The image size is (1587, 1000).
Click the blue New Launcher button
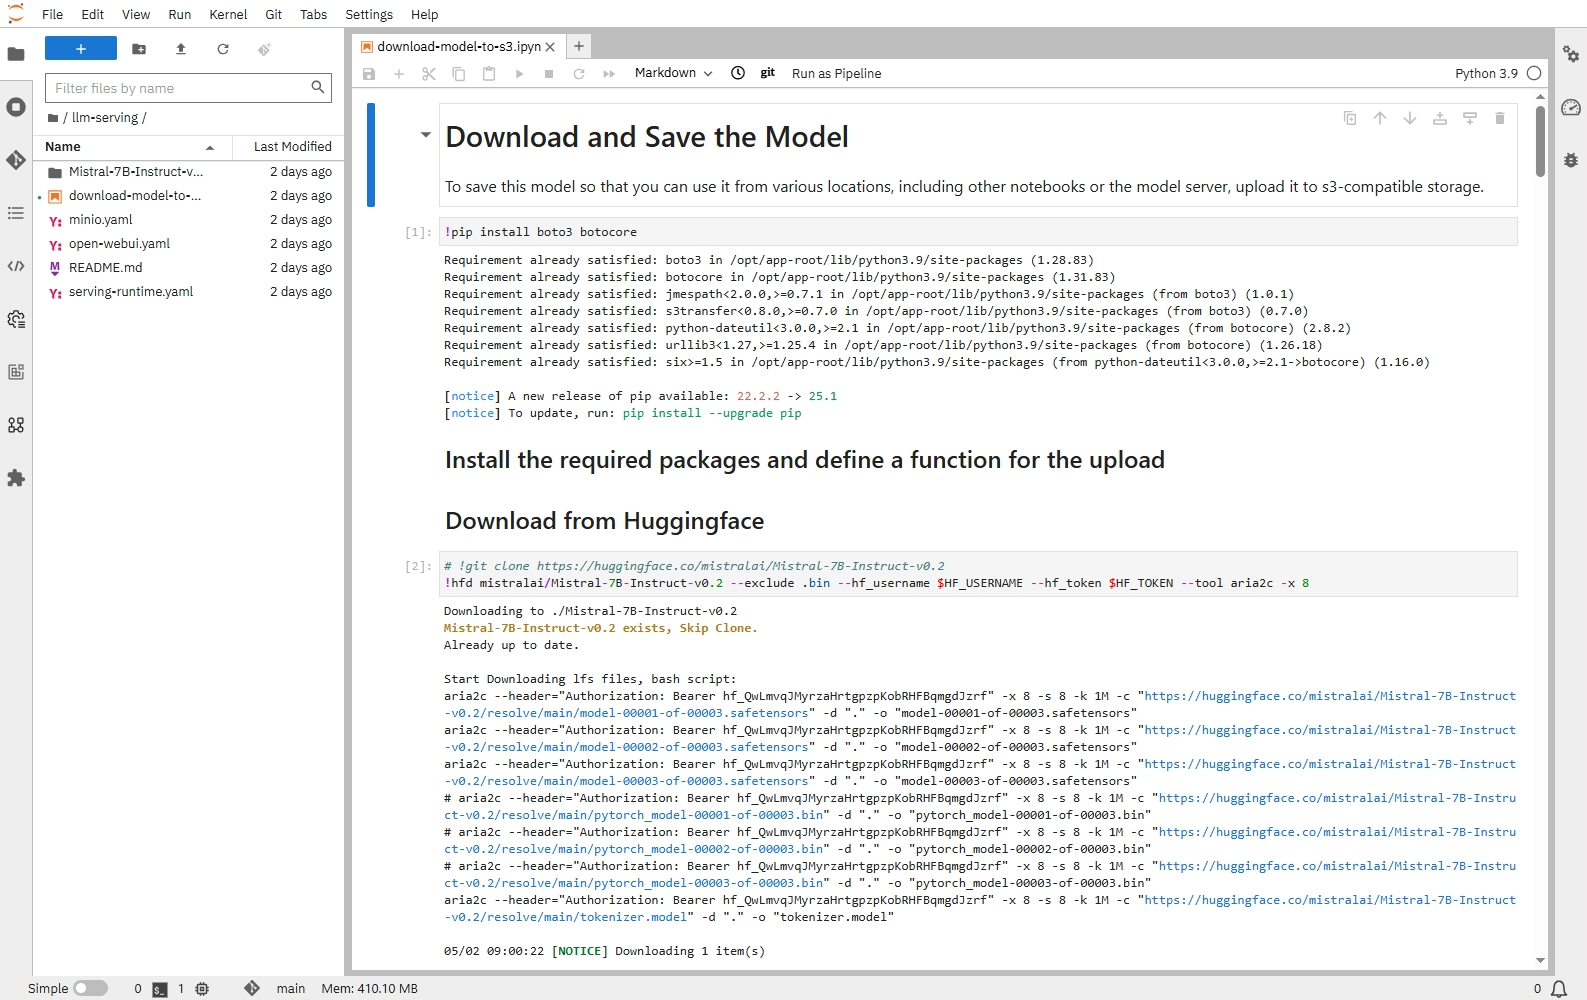point(81,49)
